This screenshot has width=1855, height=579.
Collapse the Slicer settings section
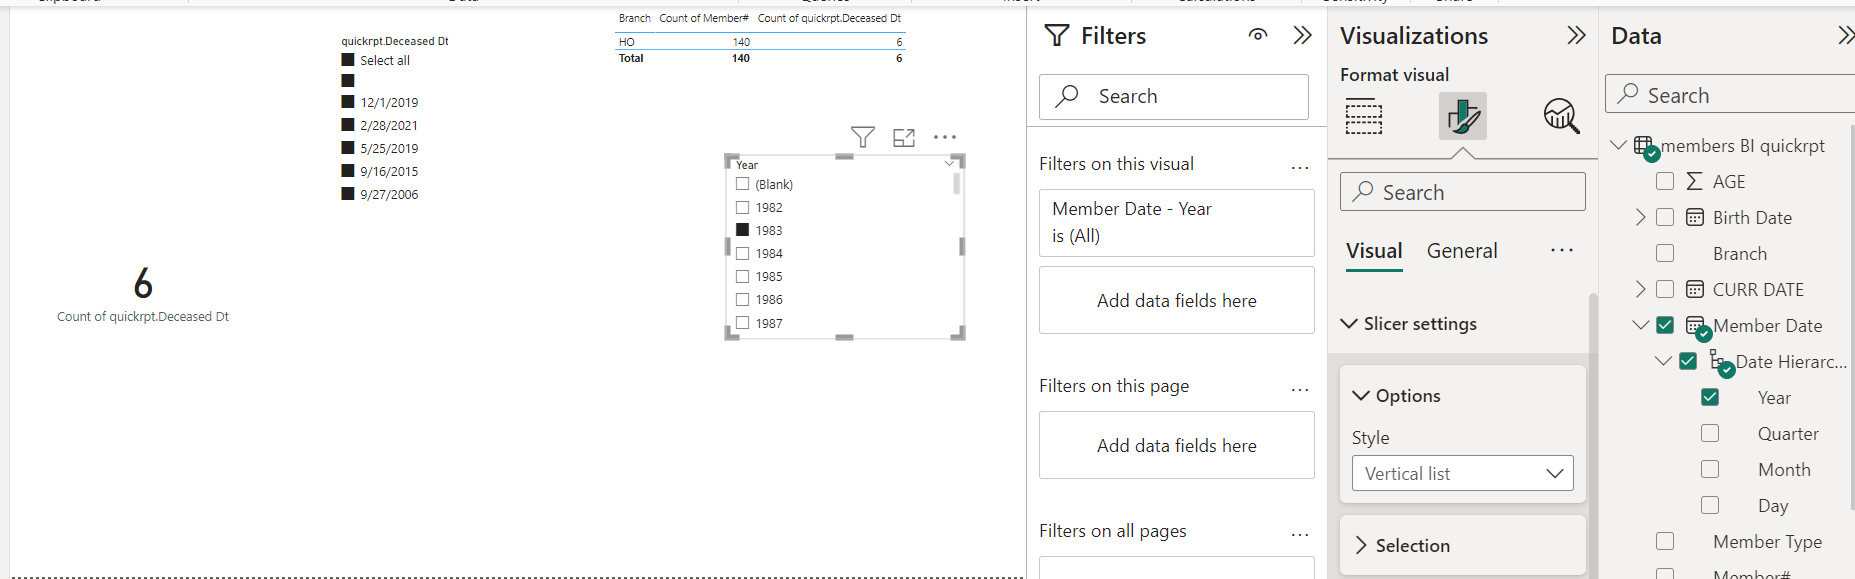pos(1349,324)
